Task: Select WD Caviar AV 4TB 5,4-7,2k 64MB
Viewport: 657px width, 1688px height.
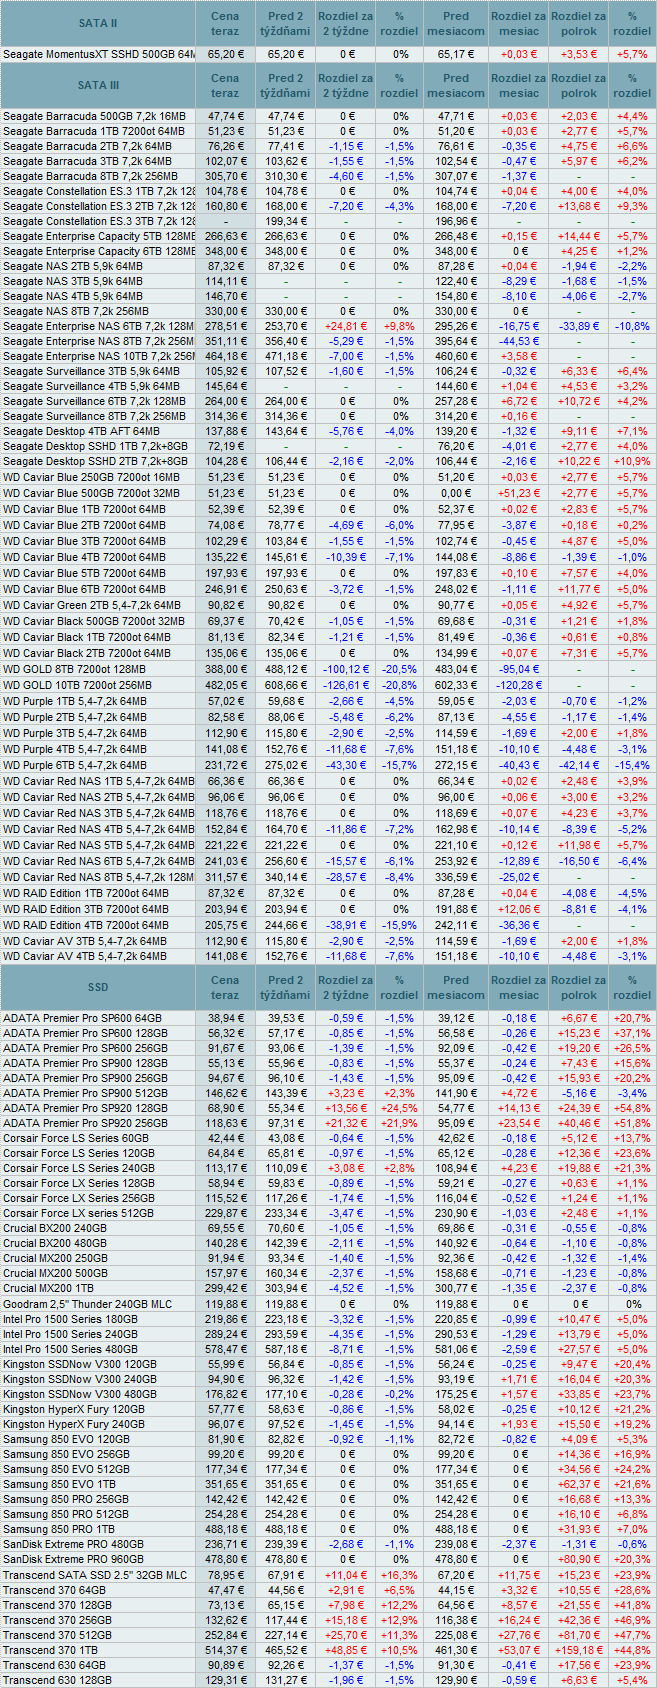Action: point(85,956)
